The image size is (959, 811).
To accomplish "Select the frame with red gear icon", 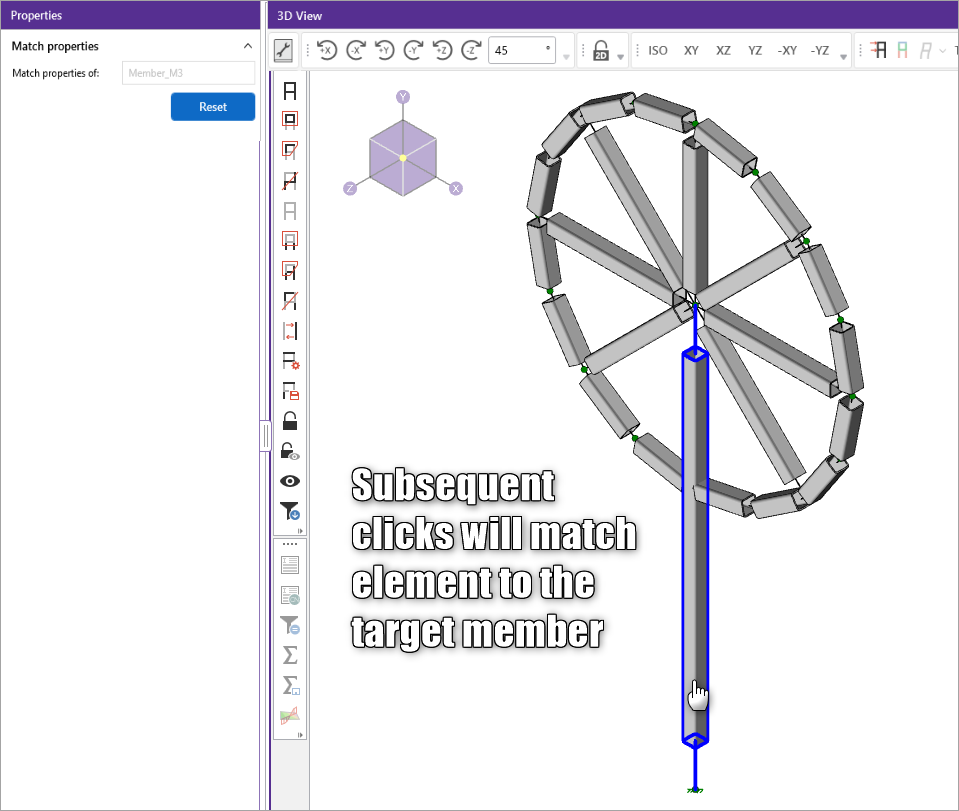I will [290, 361].
